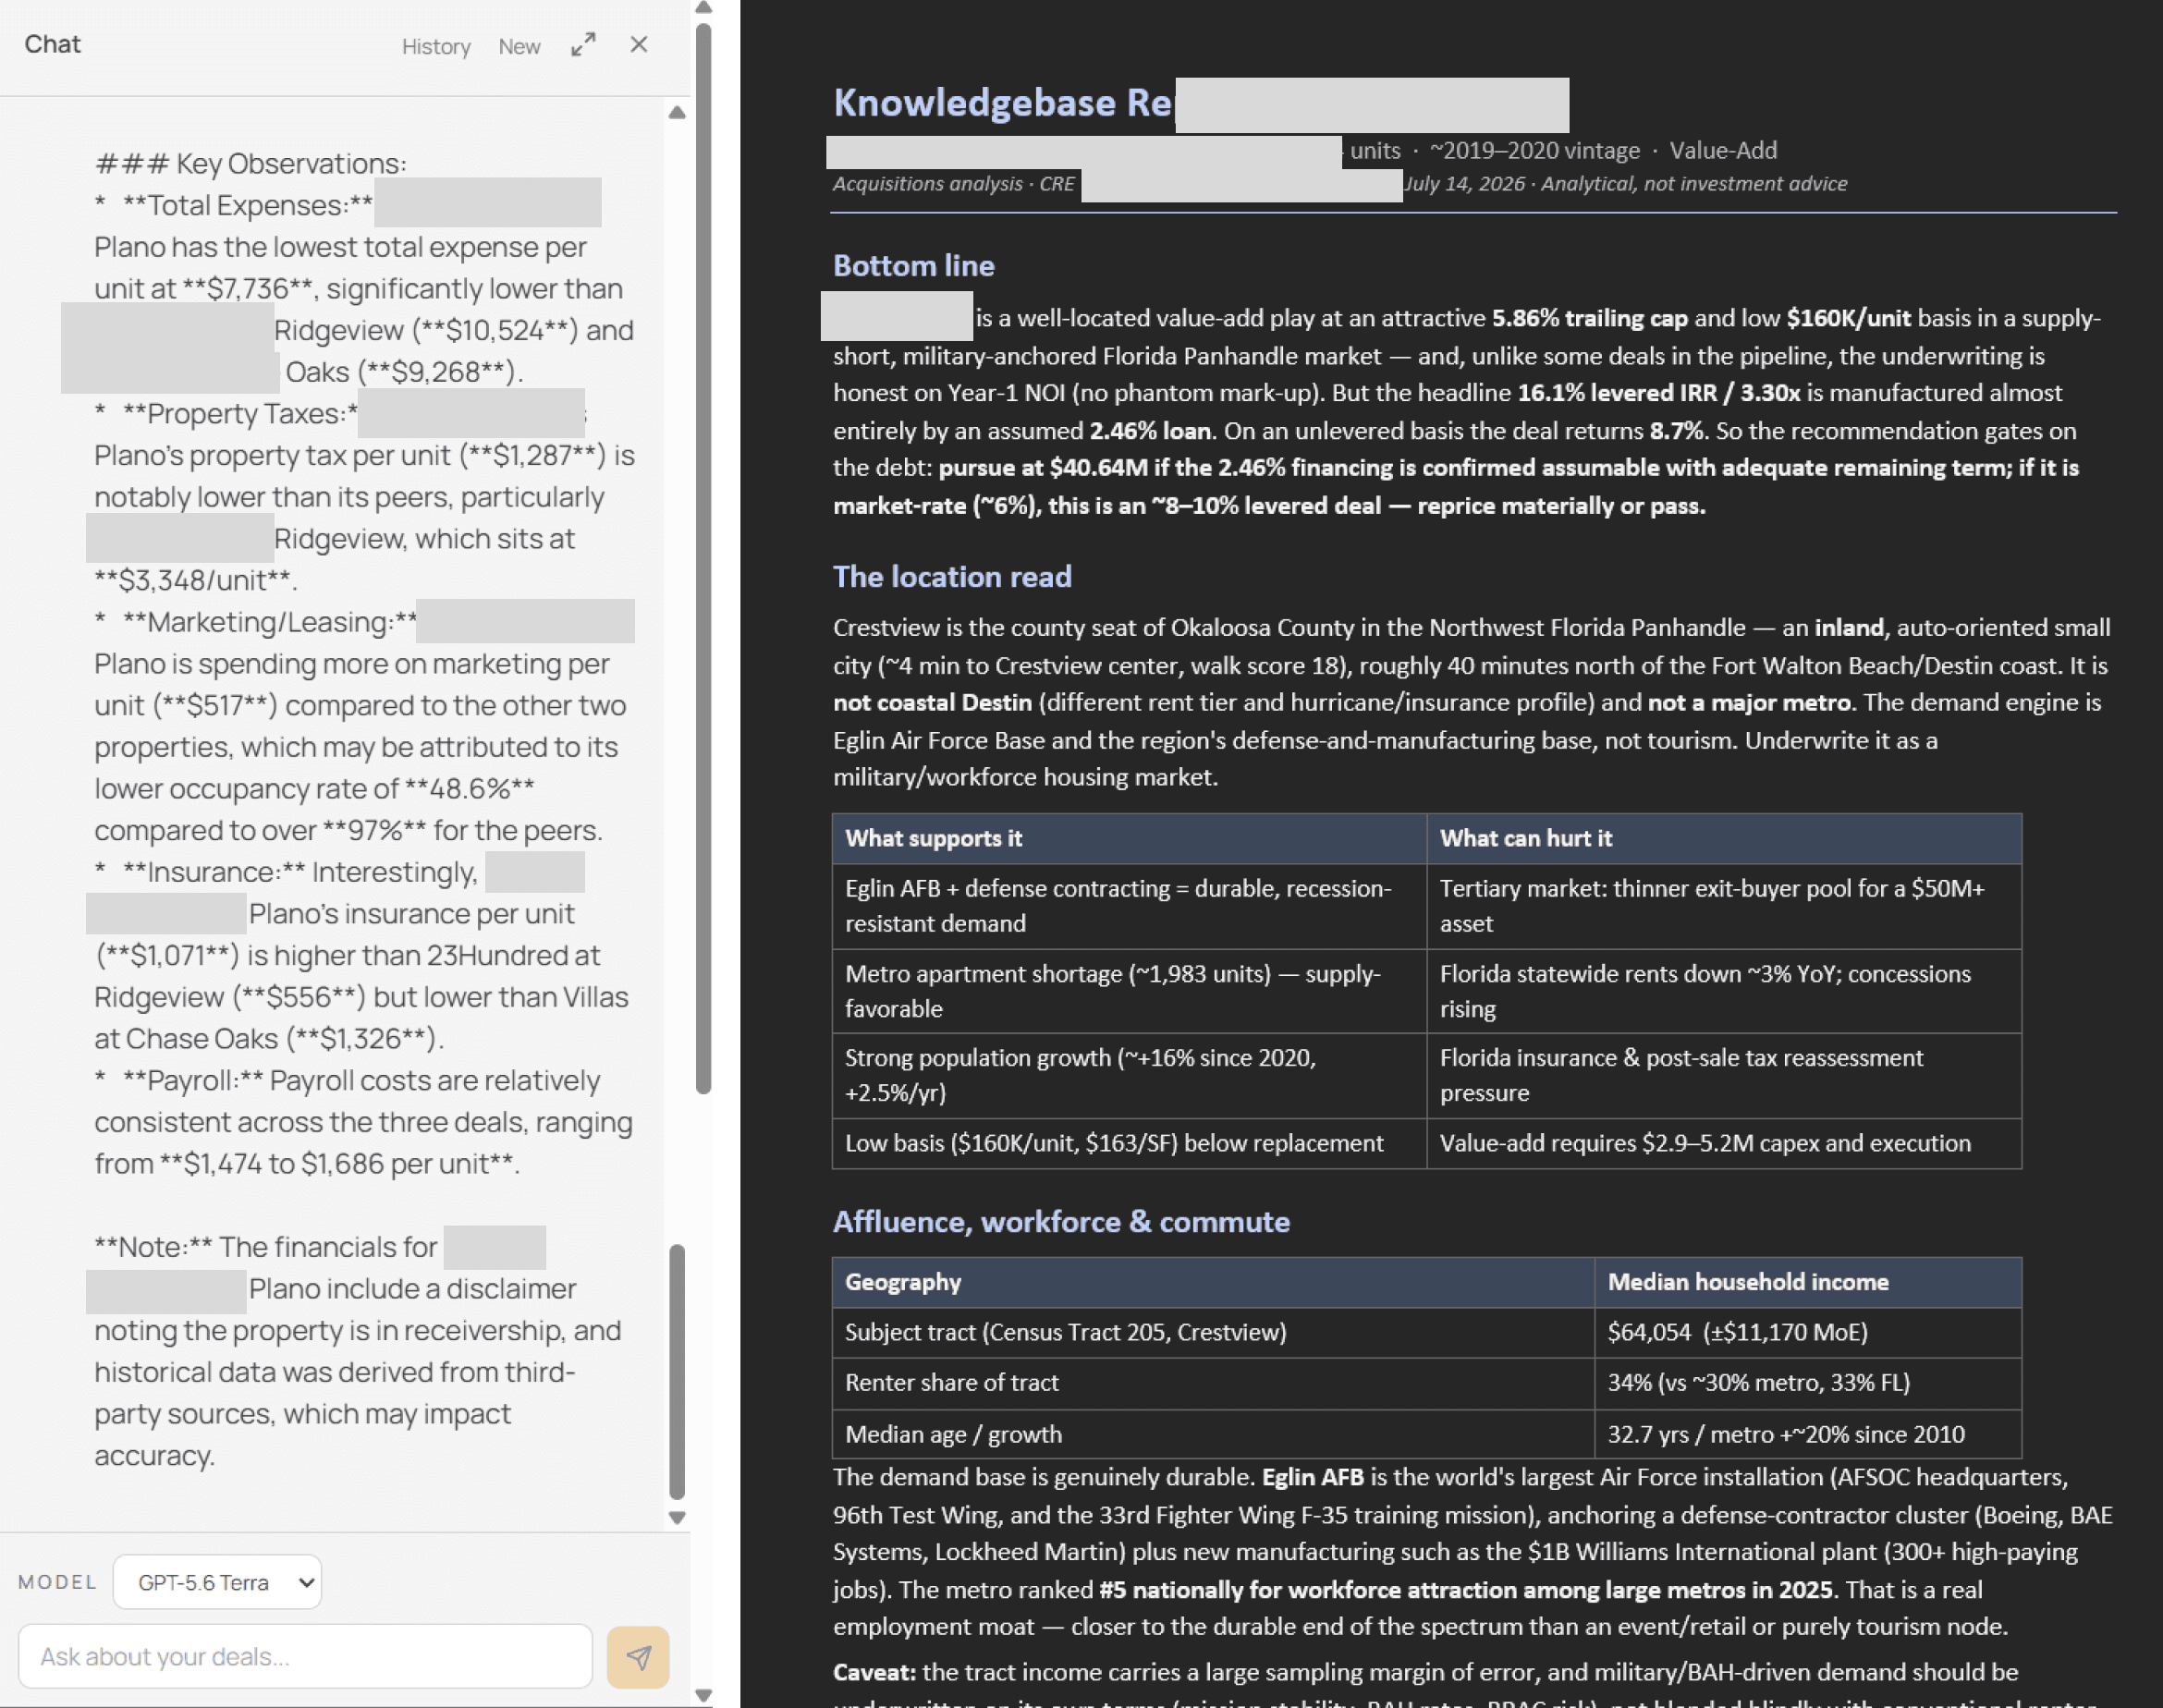Click 'Median age / growth' cell
Viewport: 2163px width, 1708px height.
coord(1213,1434)
